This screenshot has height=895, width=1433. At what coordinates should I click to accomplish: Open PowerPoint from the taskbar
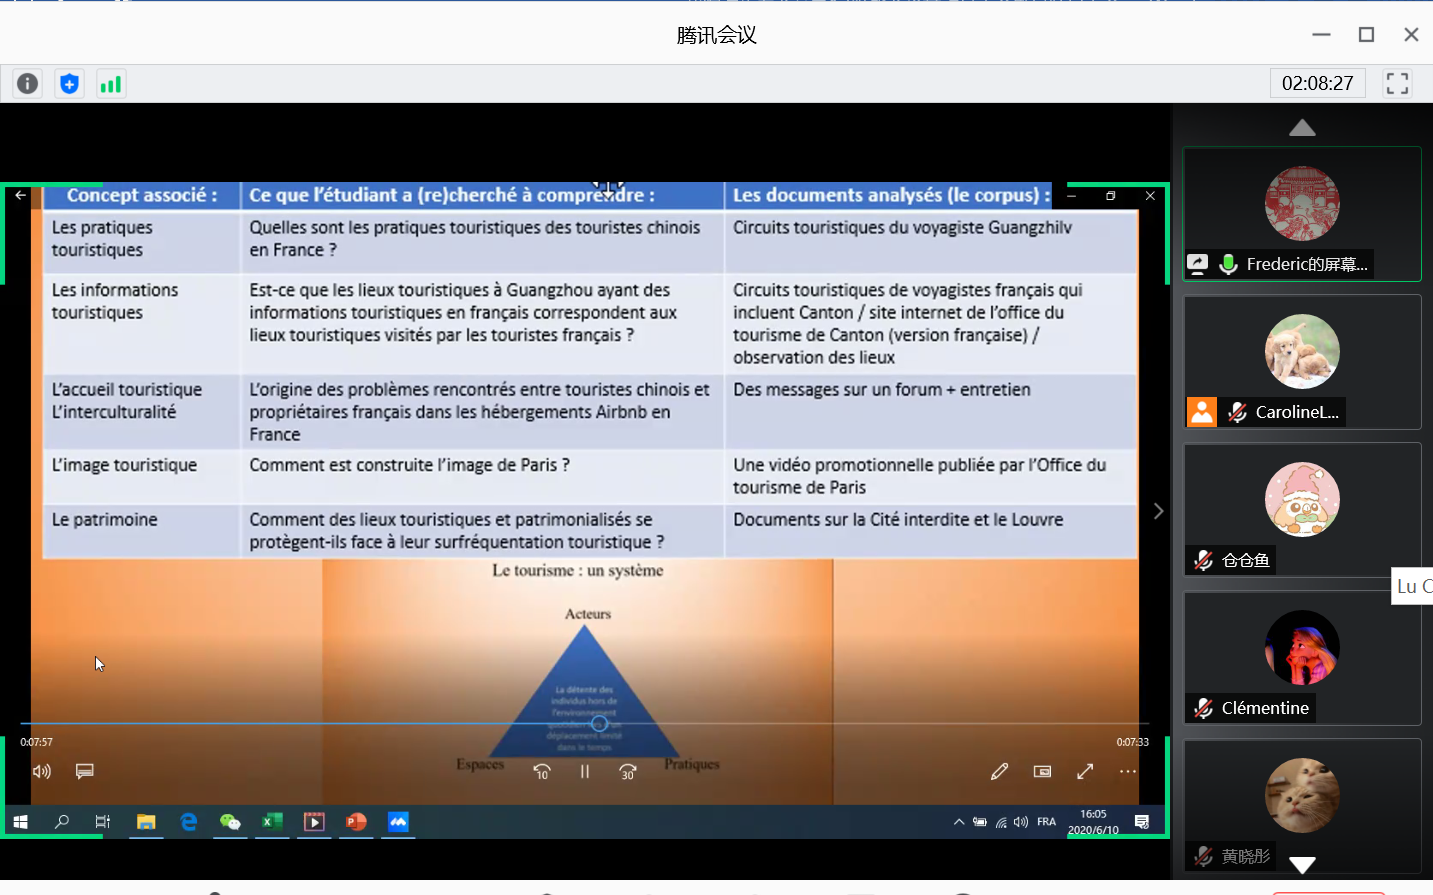click(x=356, y=822)
